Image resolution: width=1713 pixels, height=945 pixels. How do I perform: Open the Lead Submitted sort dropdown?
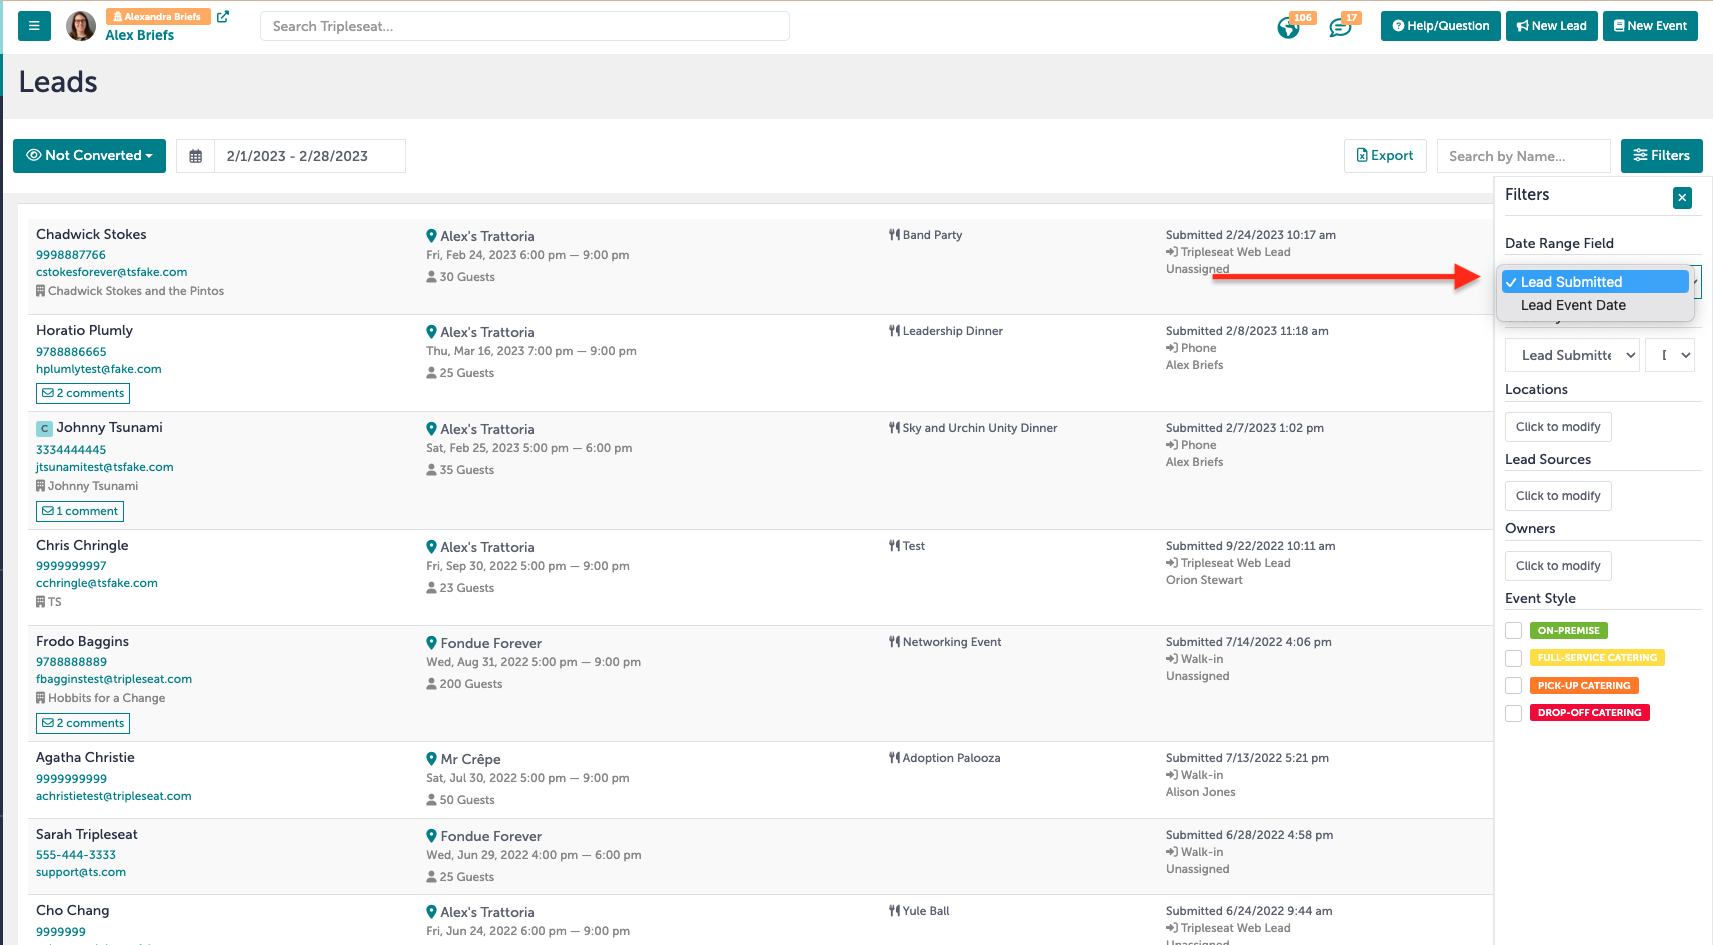(1572, 355)
